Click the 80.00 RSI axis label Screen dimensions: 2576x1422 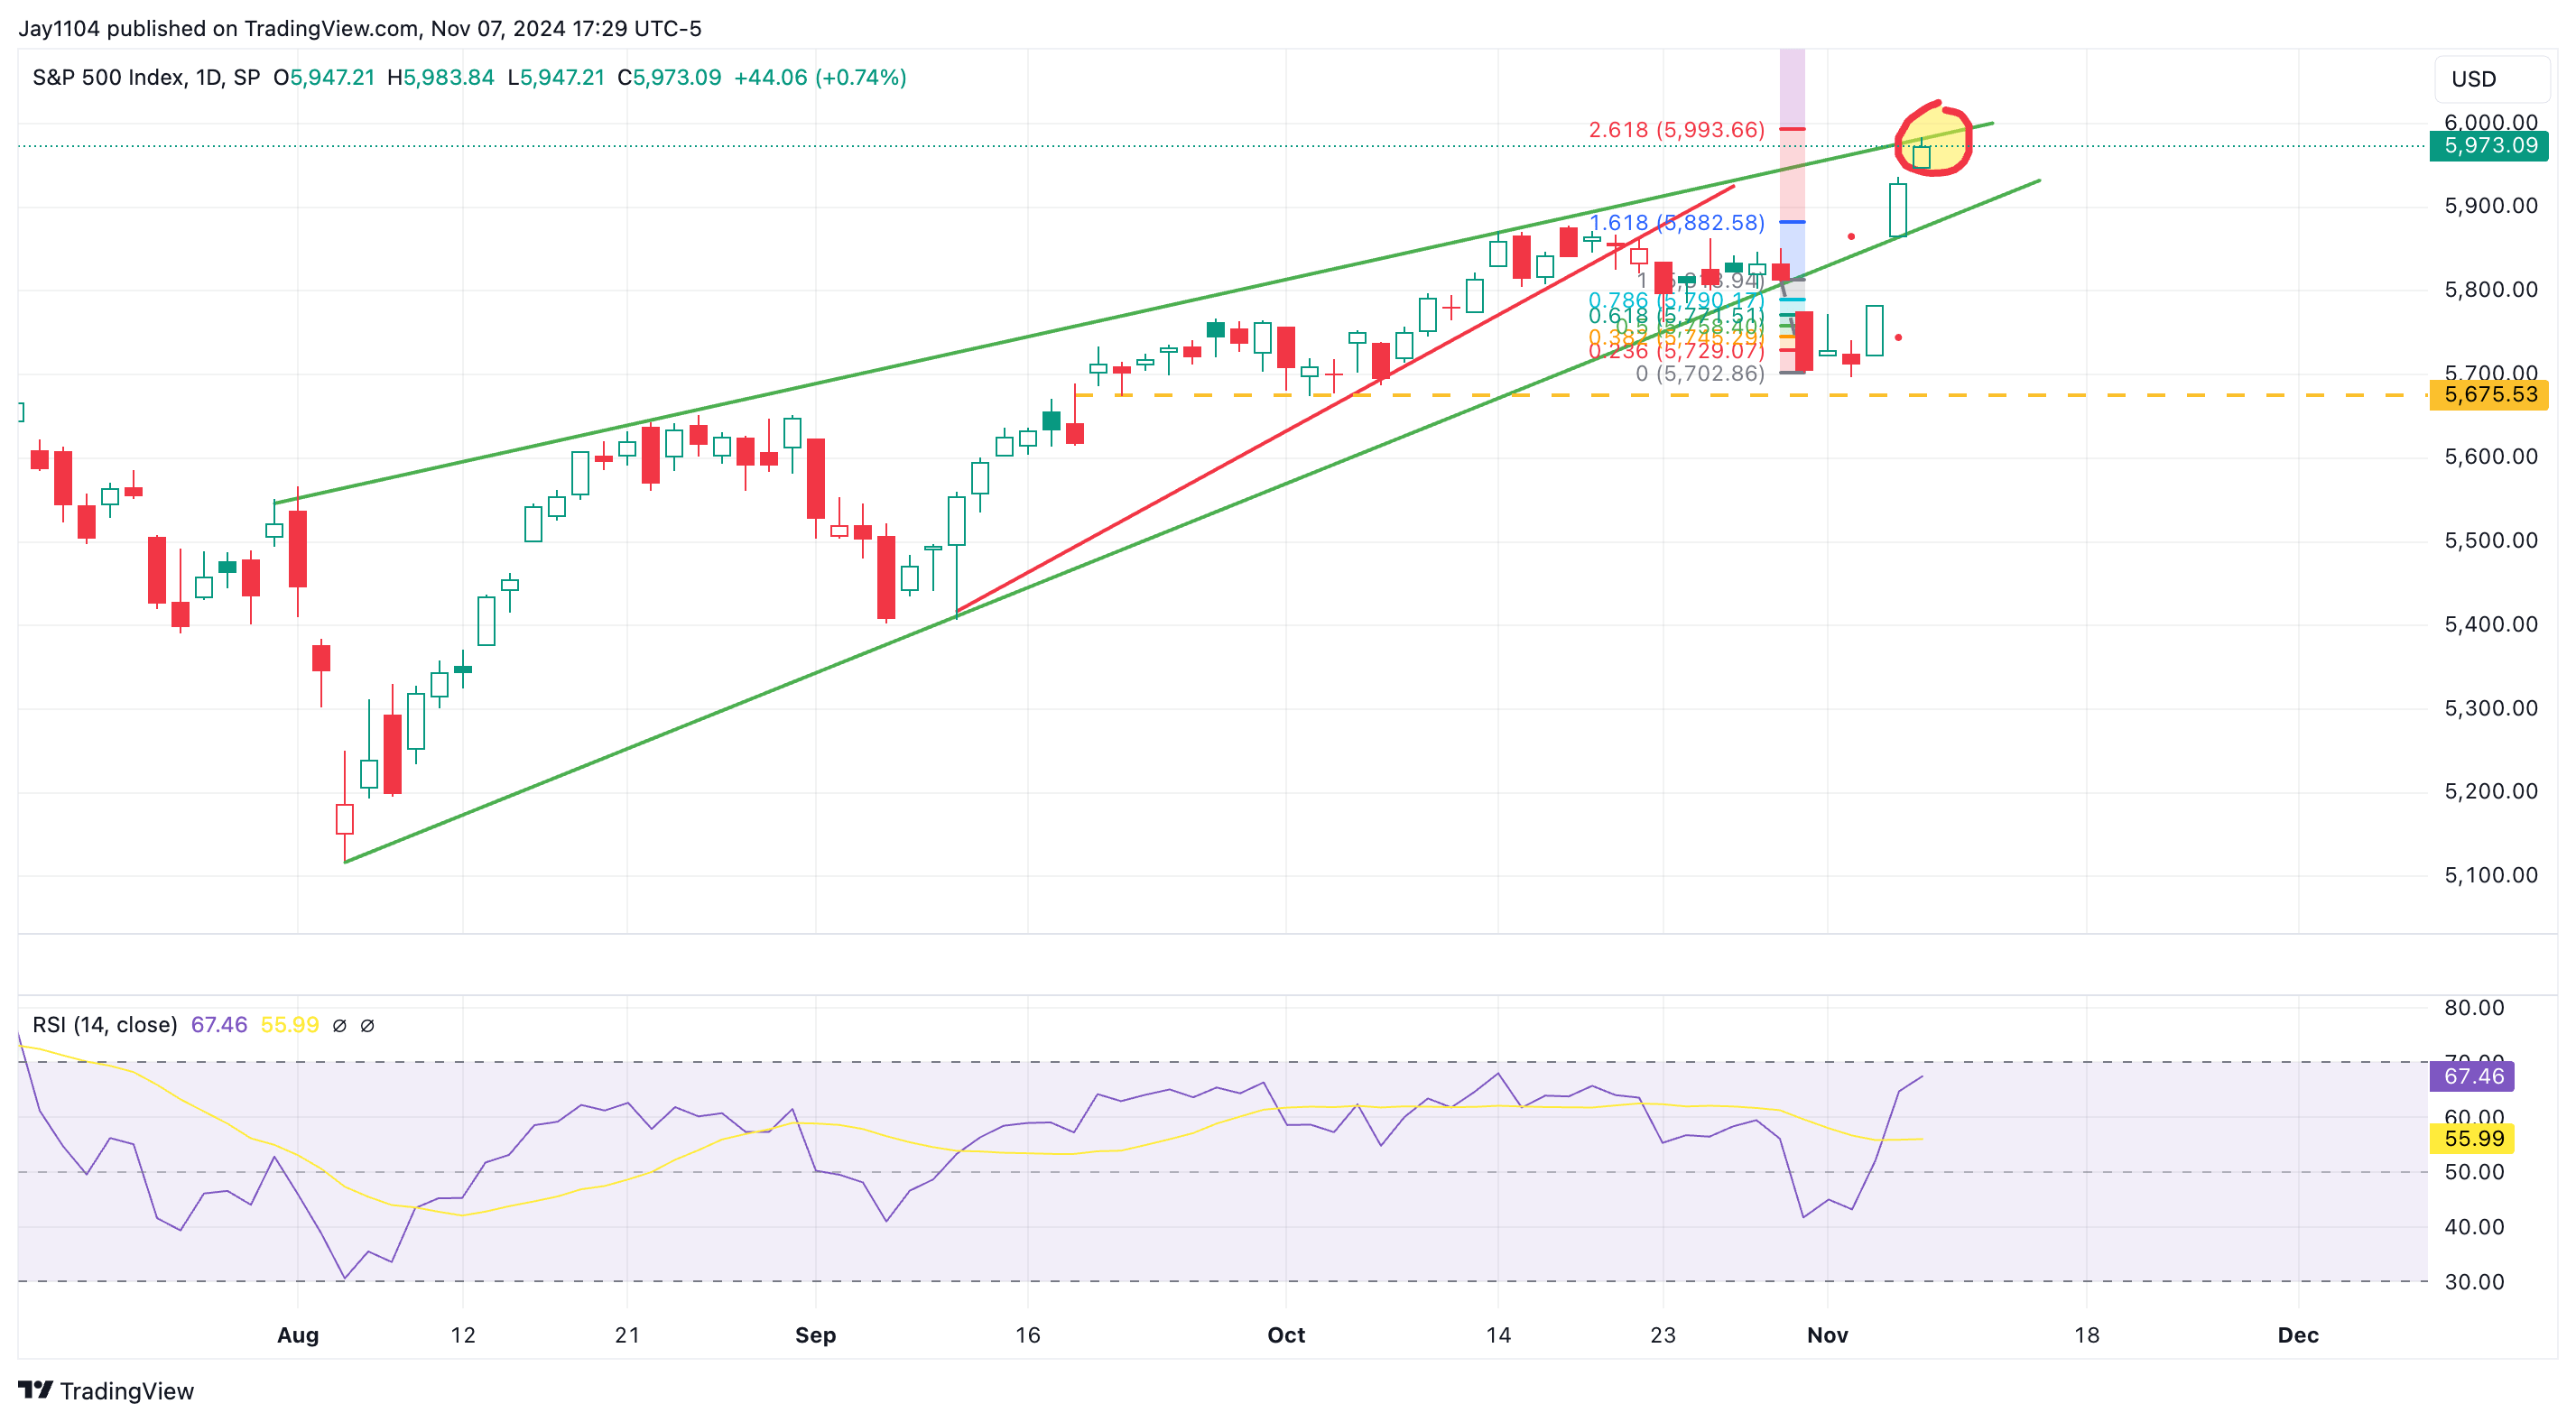pos(2474,1007)
